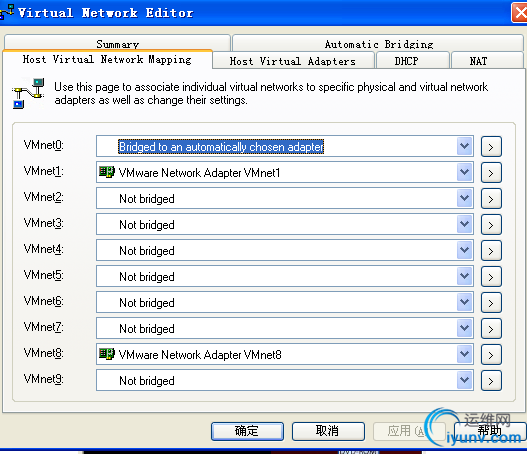Open the VMnet4 settings arrow button
This screenshot has height=454, width=527.
(491, 251)
